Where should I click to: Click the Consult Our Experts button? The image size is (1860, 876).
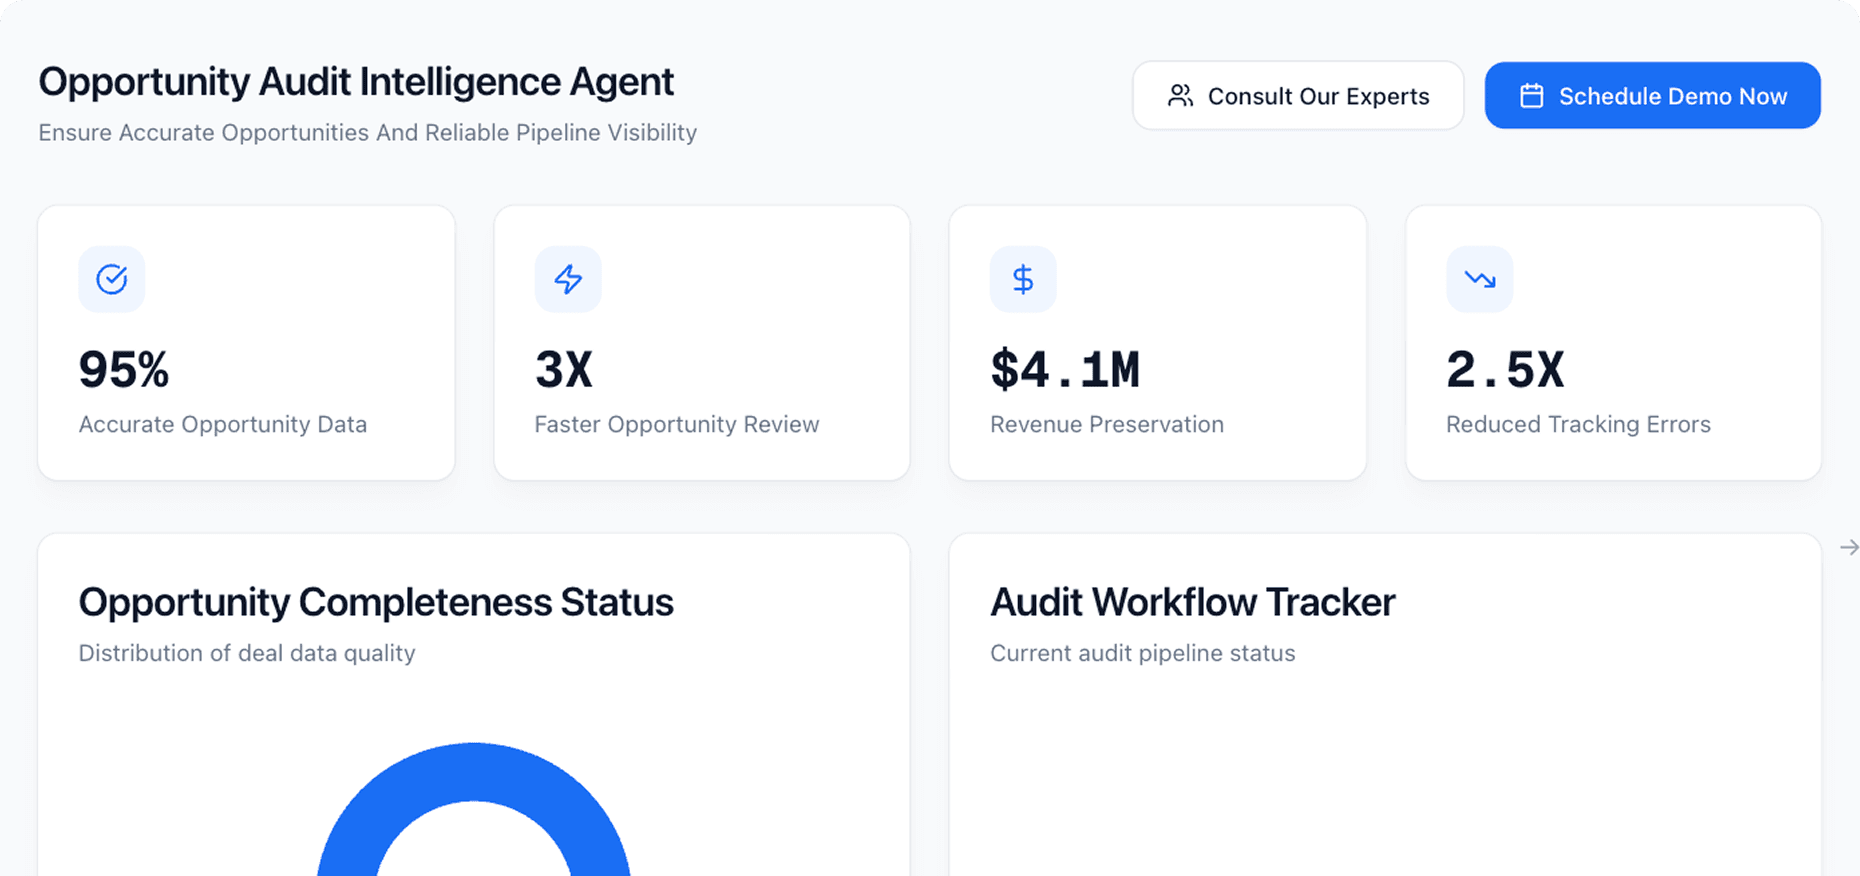point(1298,96)
